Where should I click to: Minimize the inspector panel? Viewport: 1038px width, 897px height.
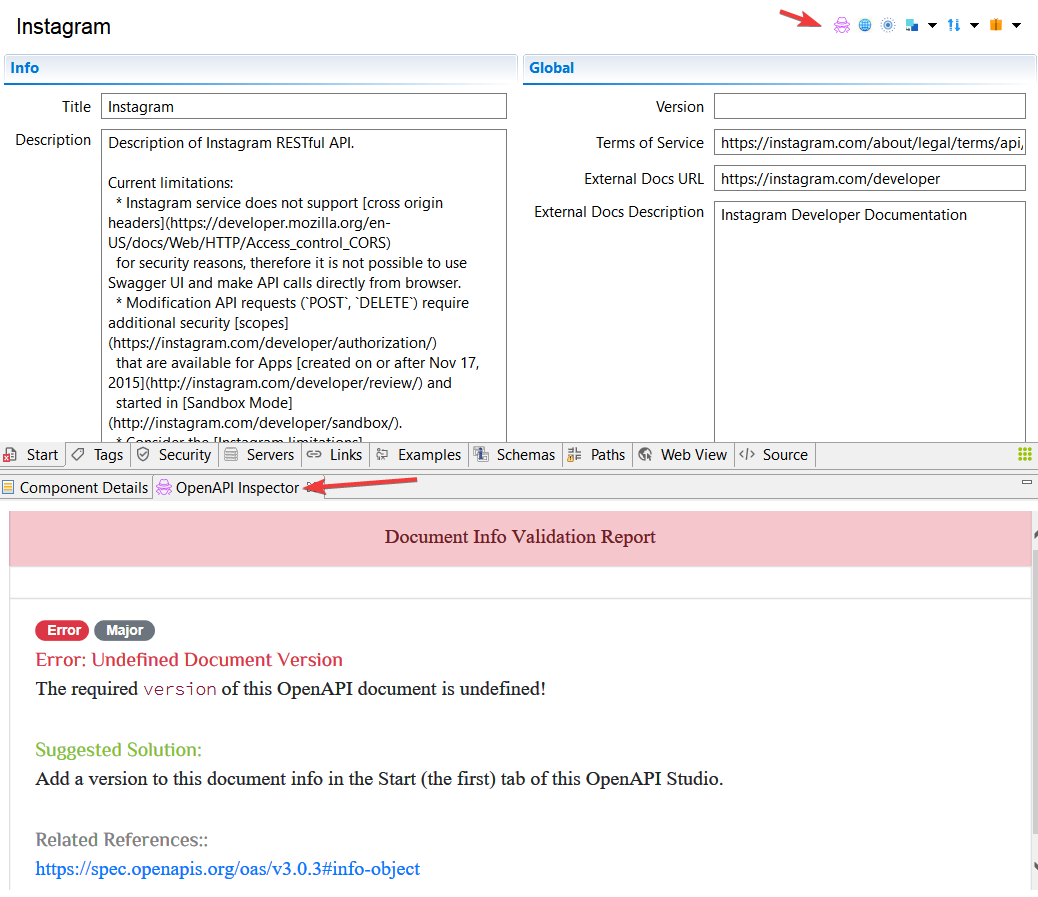coord(1026,483)
